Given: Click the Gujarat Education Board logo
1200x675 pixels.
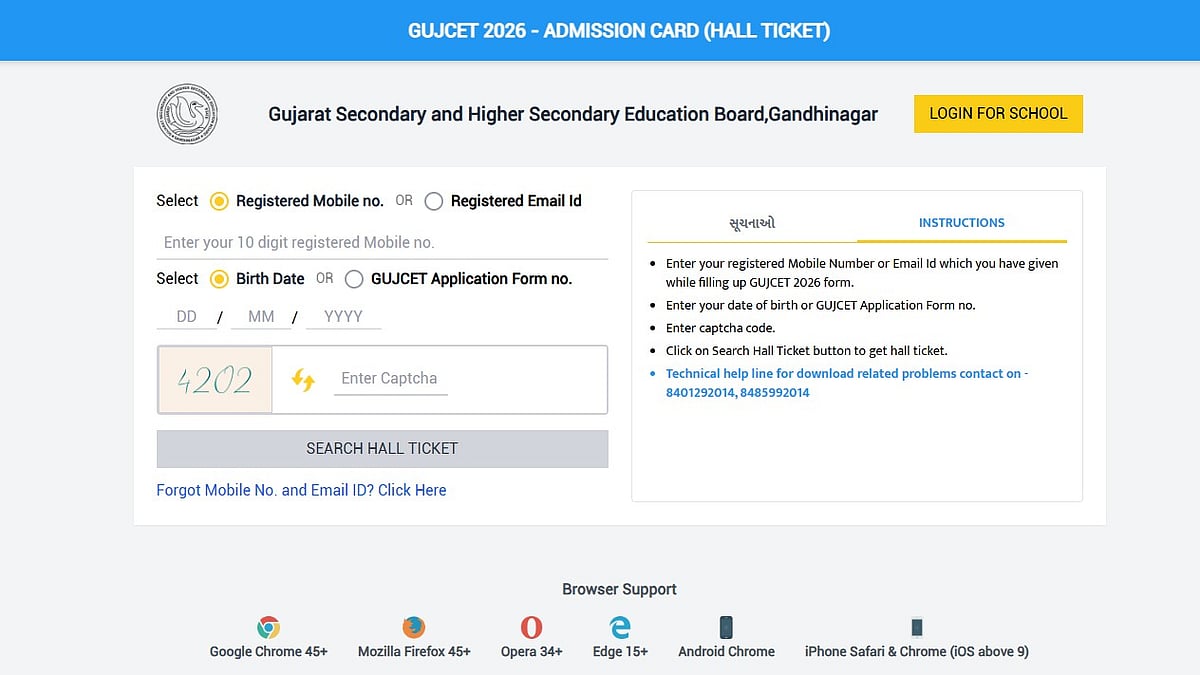Looking at the screenshot, I should click(187, 114).
